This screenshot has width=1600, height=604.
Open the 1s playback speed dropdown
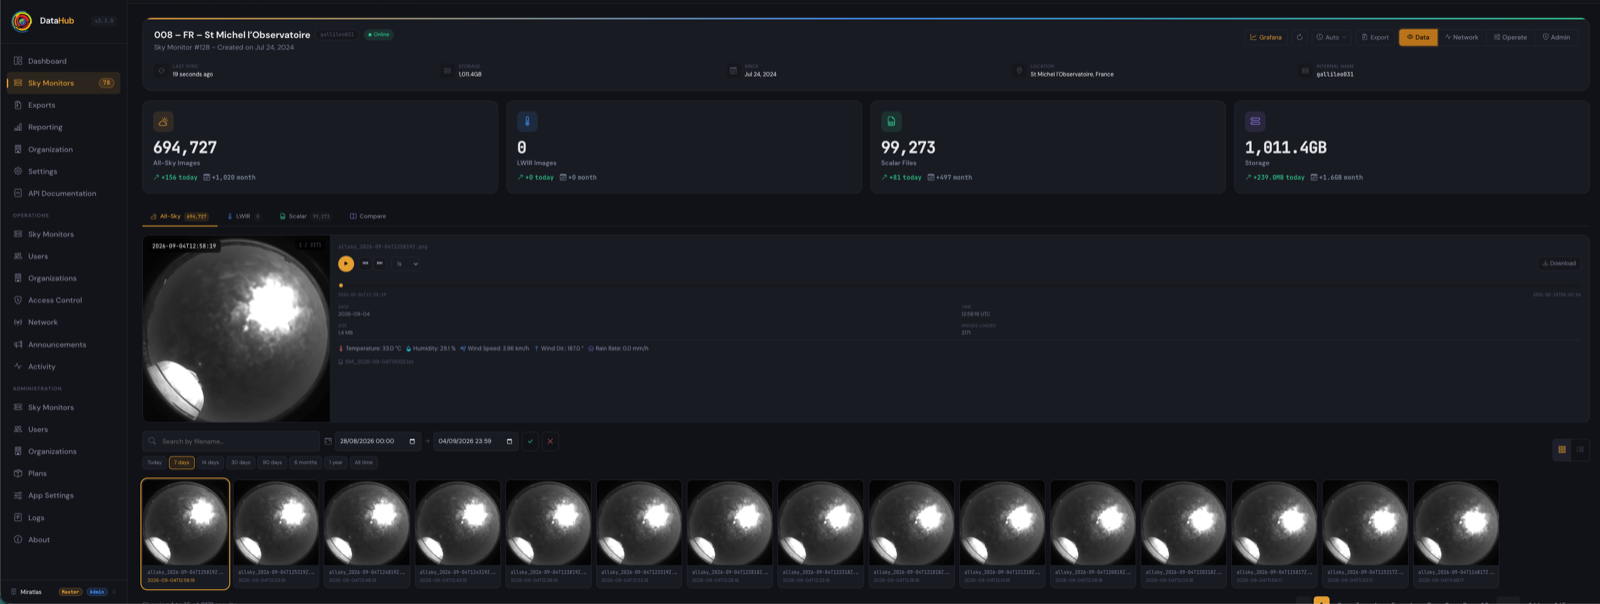407,264
